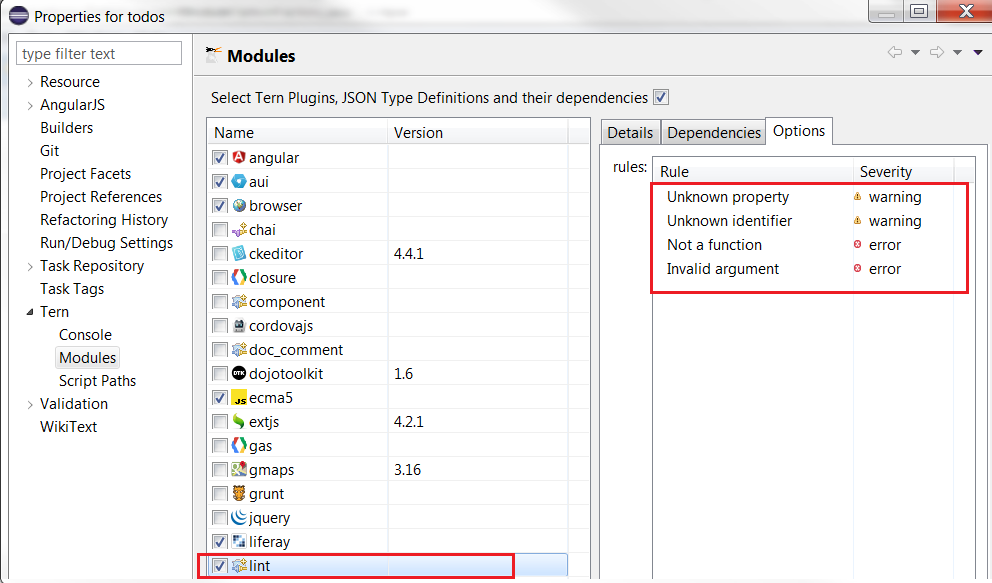
Task: Click the jquery module icon
Action: coord(239,518)
